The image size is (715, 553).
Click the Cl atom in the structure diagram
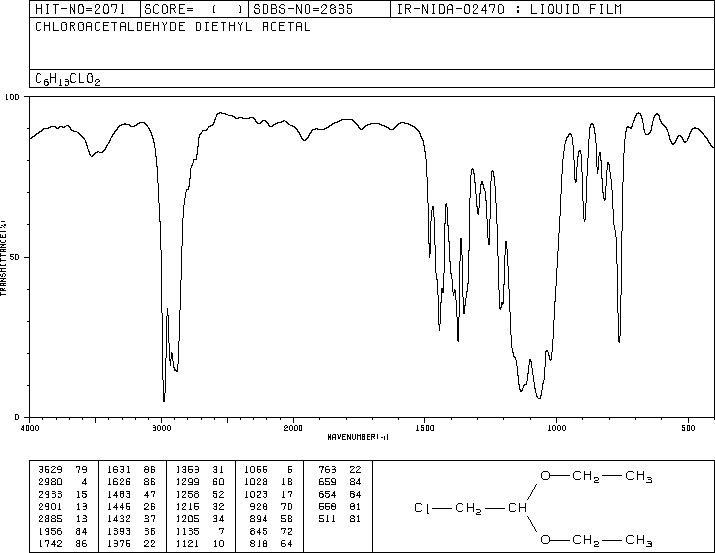(422, 508)
